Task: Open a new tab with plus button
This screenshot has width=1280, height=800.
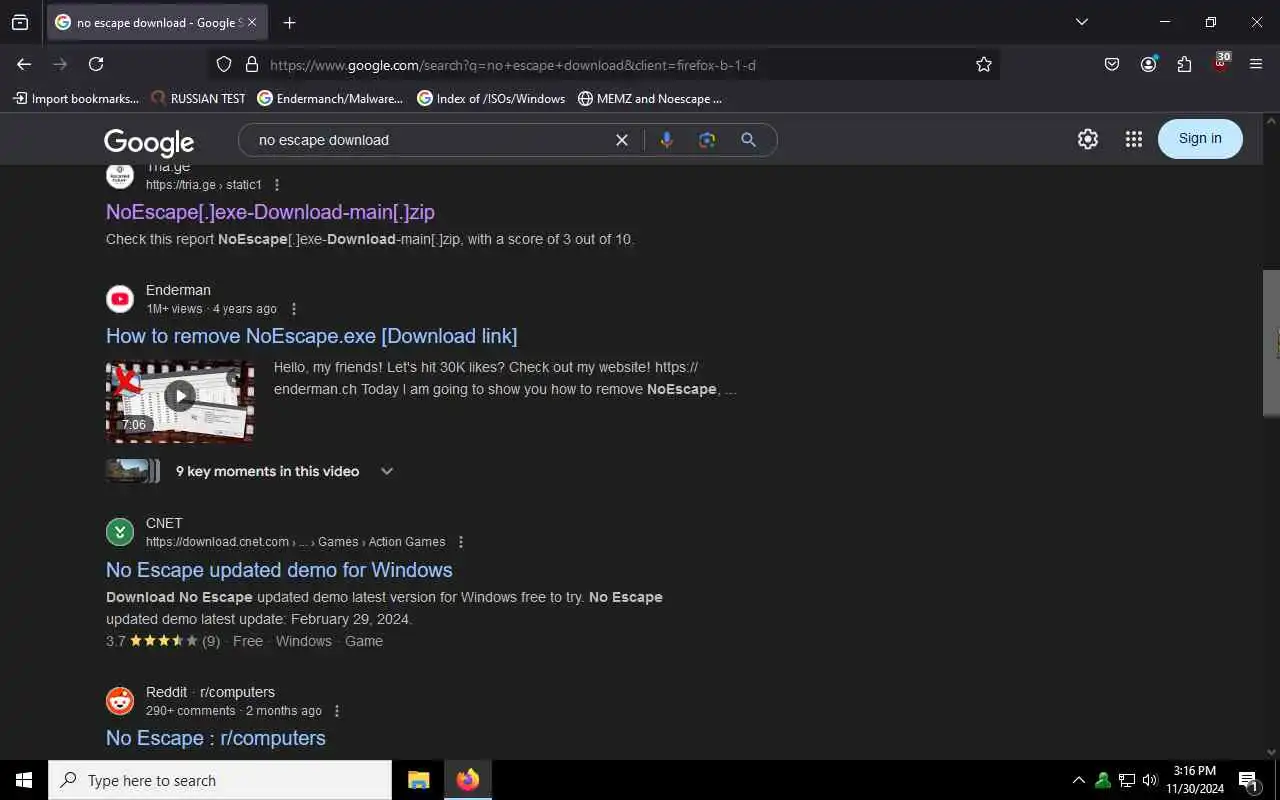Action: (x=289, y=22)
